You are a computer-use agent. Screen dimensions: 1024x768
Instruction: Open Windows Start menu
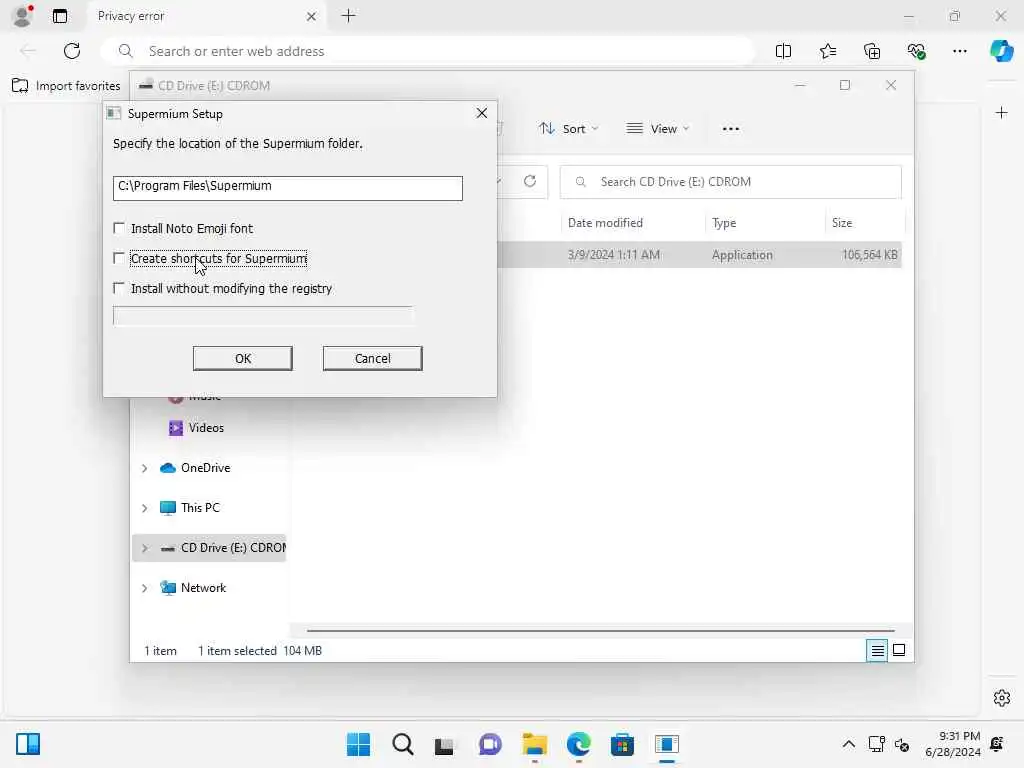coord(358,744)
